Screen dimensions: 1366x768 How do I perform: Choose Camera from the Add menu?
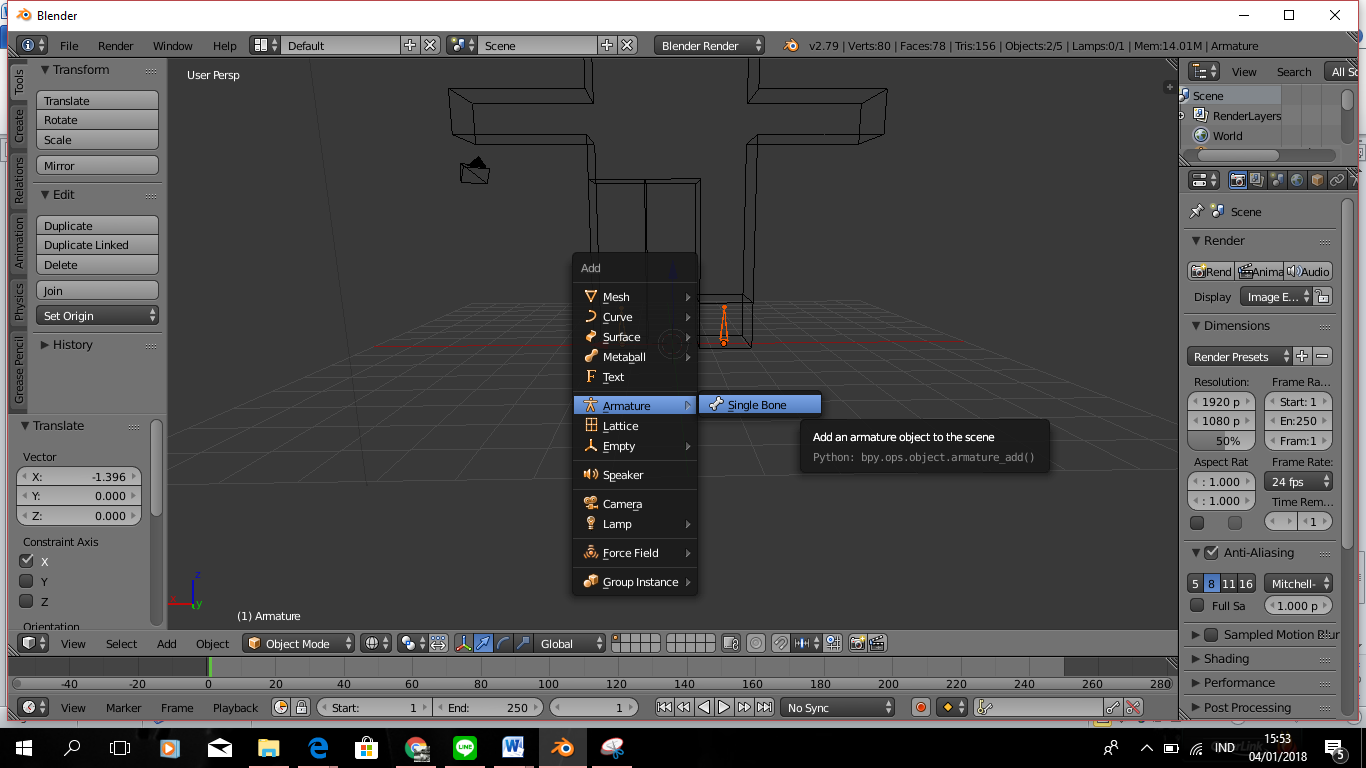click(635, 504)
